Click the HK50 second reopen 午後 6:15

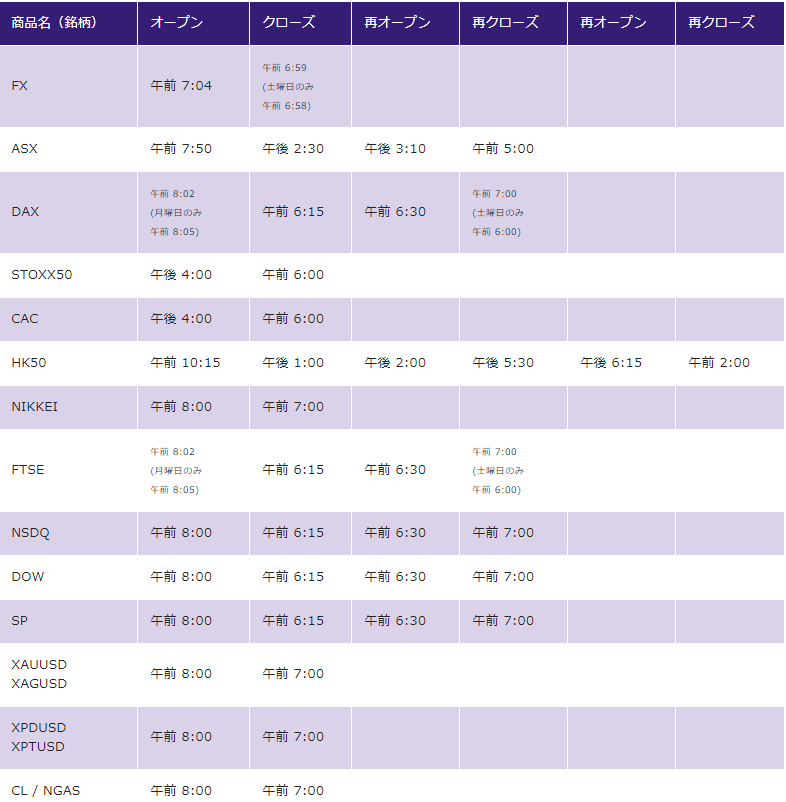coord(611,363)
